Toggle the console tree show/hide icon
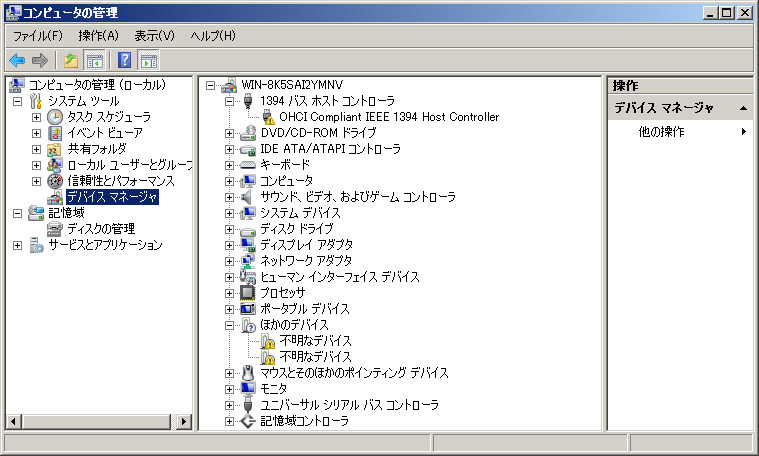The image size is (759, 456). (x=94, y=61)
